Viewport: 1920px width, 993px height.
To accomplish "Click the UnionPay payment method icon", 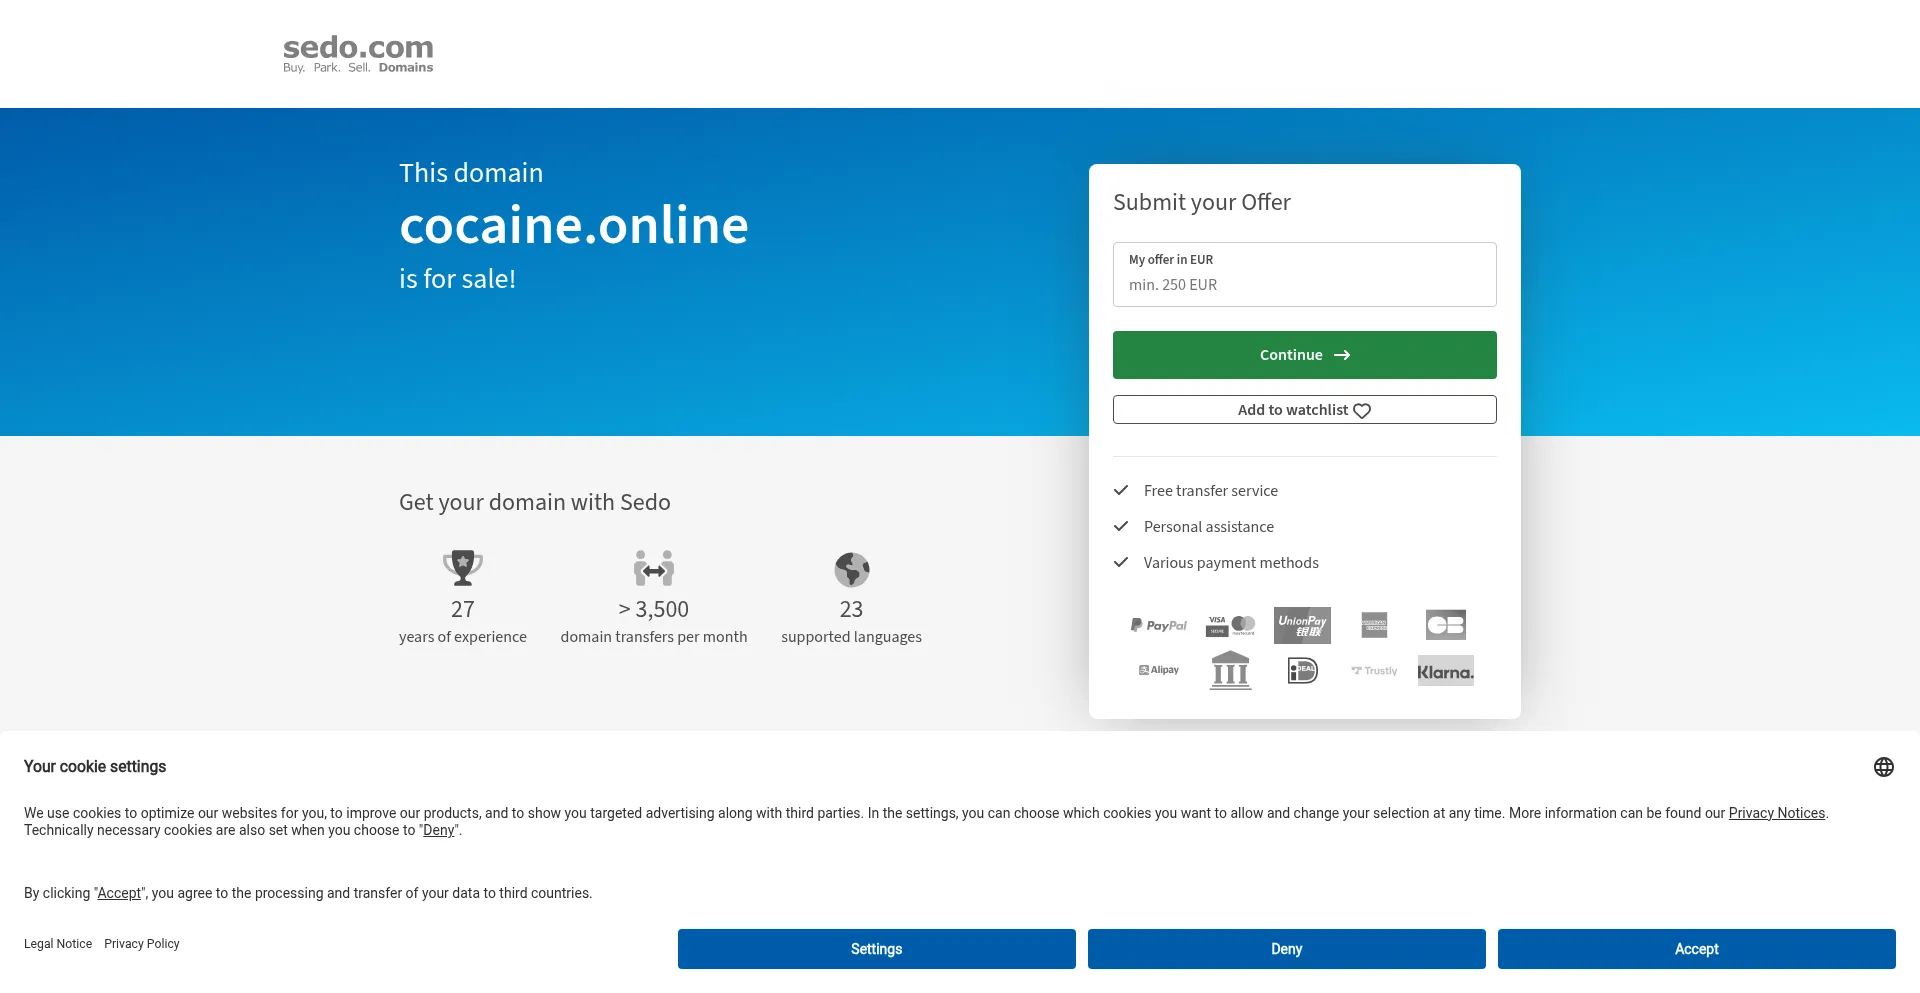I will tap(1302, 624).
